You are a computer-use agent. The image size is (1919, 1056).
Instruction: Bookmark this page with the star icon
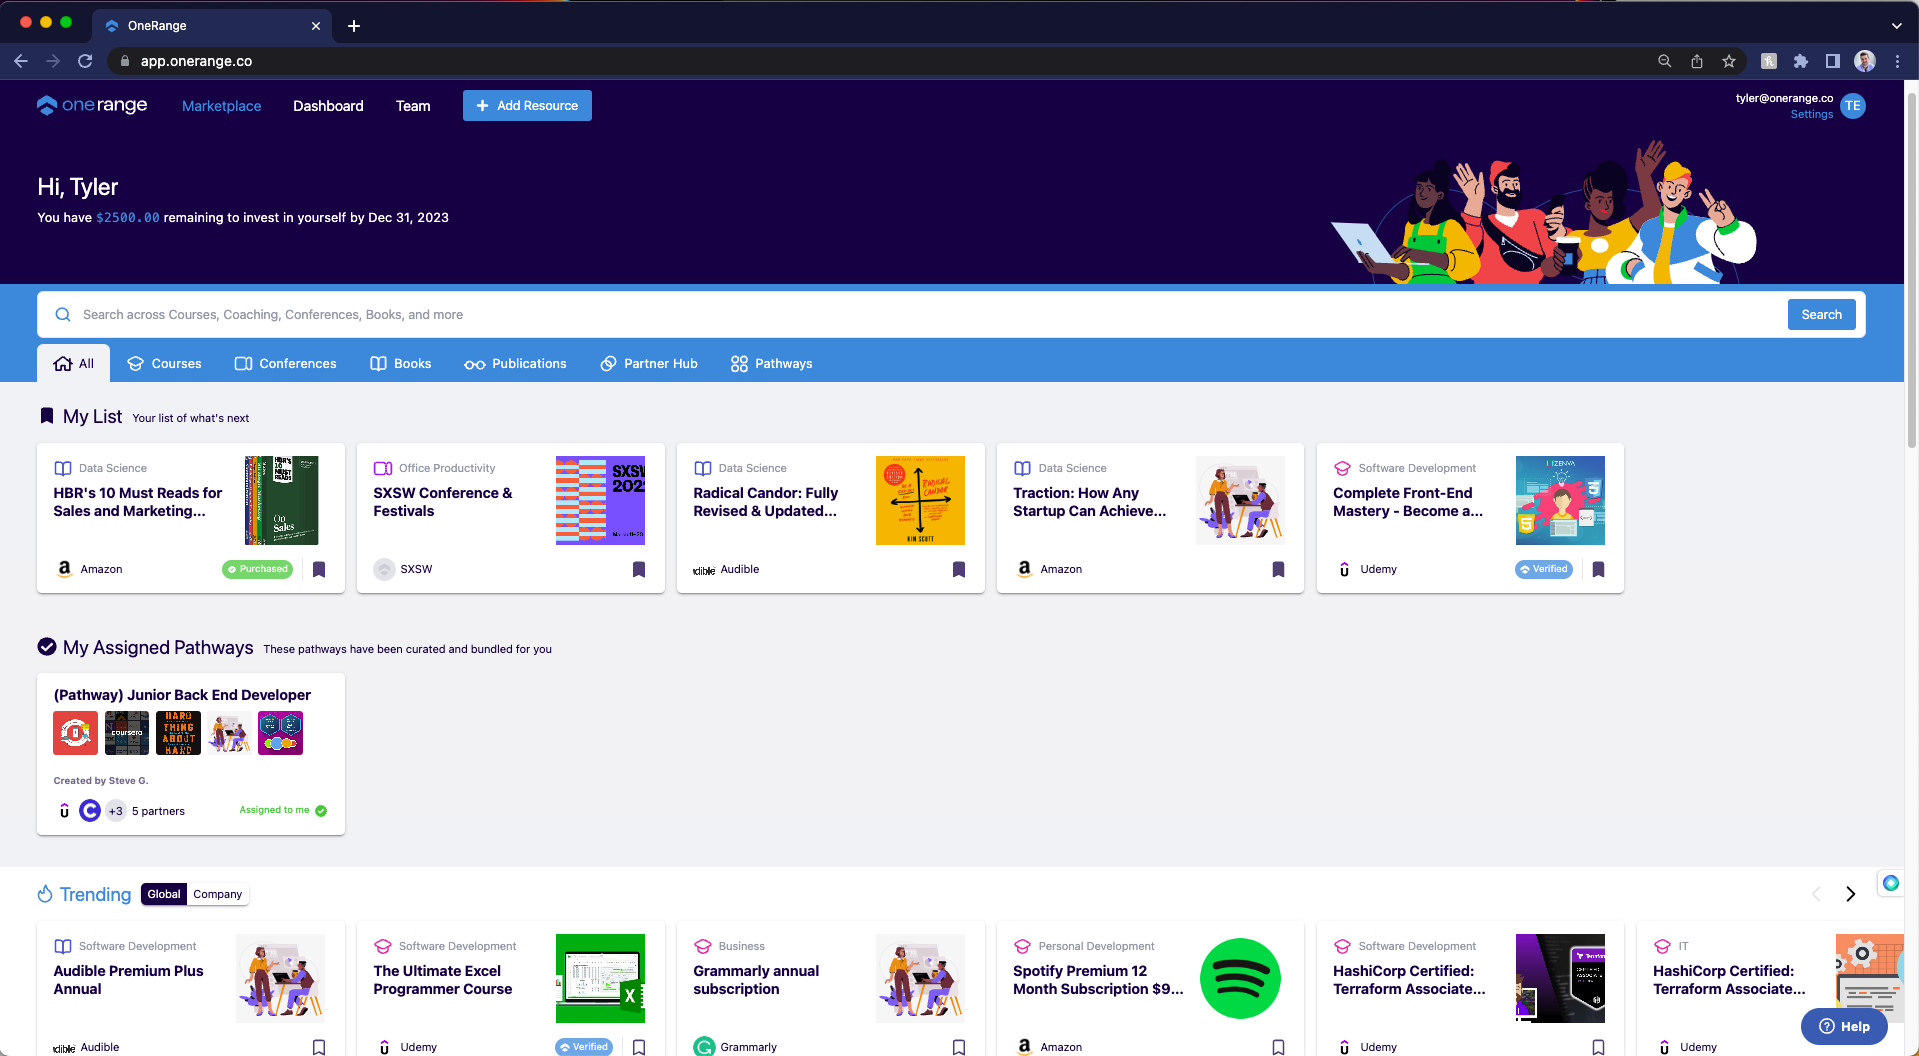1729,61
